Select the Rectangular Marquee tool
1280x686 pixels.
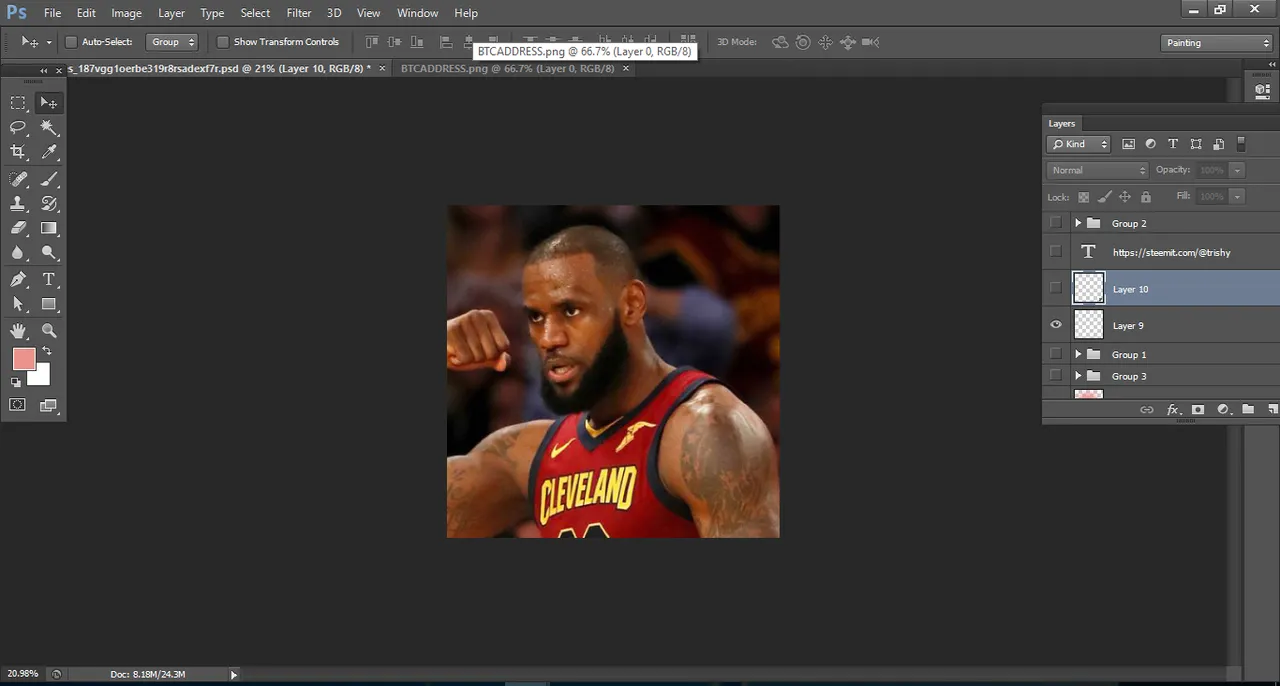point(18,103)
